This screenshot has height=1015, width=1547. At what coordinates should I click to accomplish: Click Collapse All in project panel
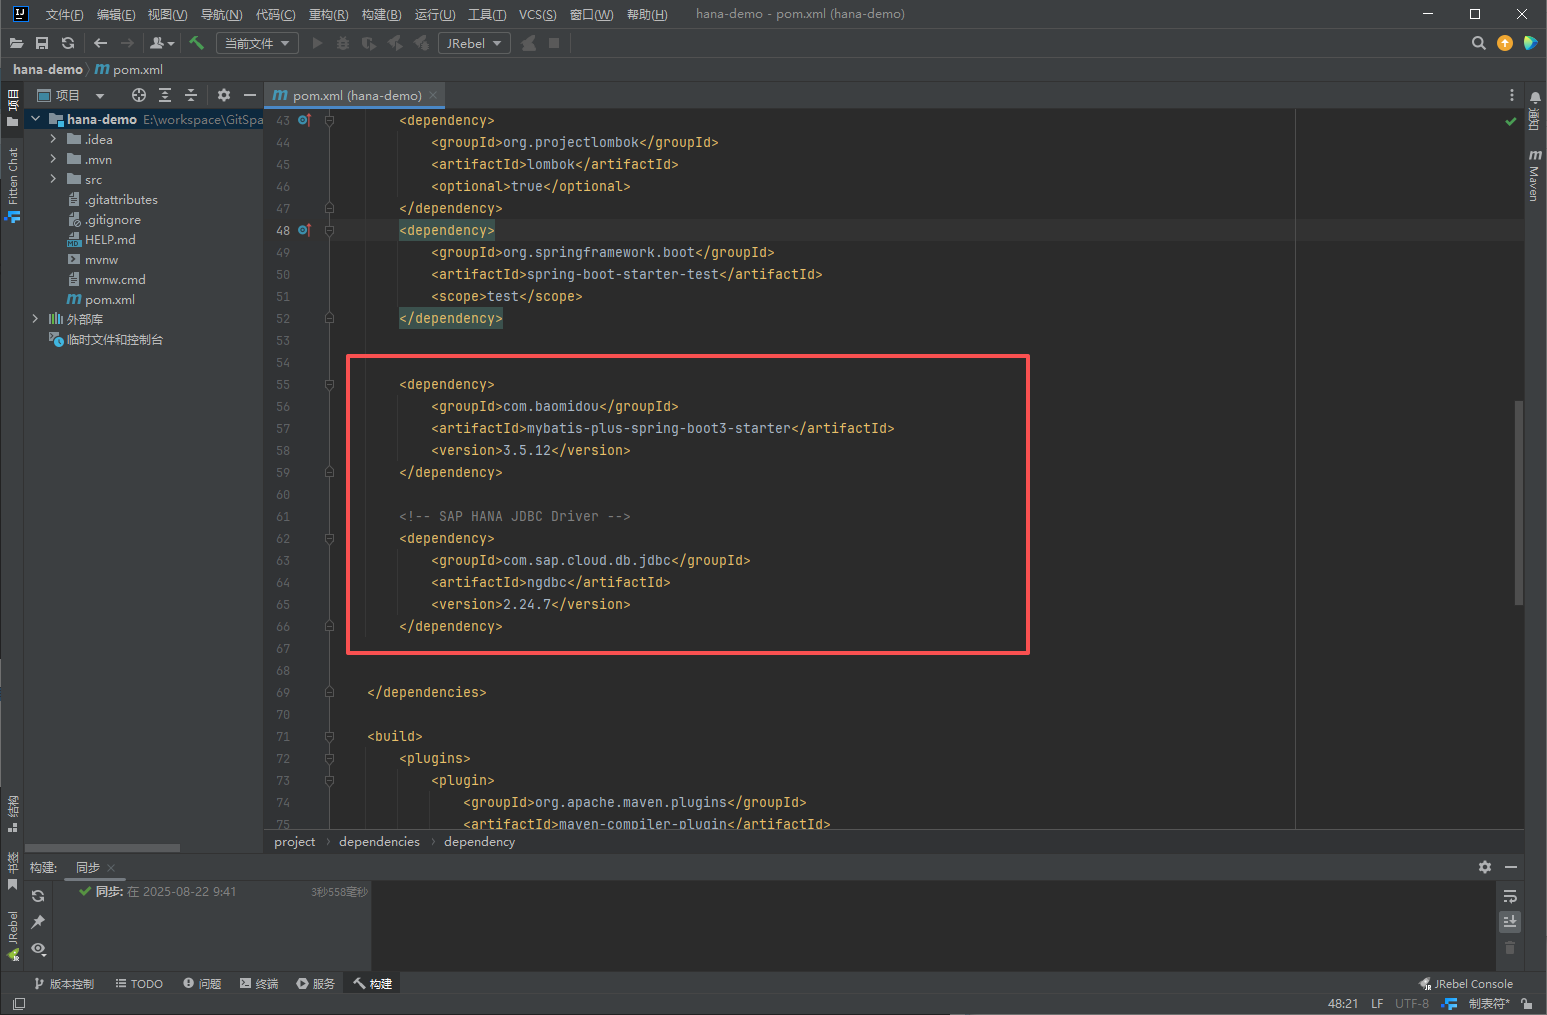click(191, 95)
